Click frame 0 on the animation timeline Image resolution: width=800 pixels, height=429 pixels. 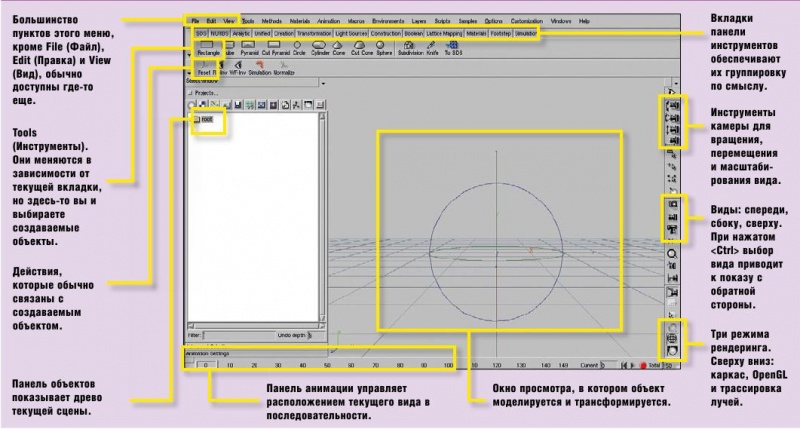click(x=206, y=366)
